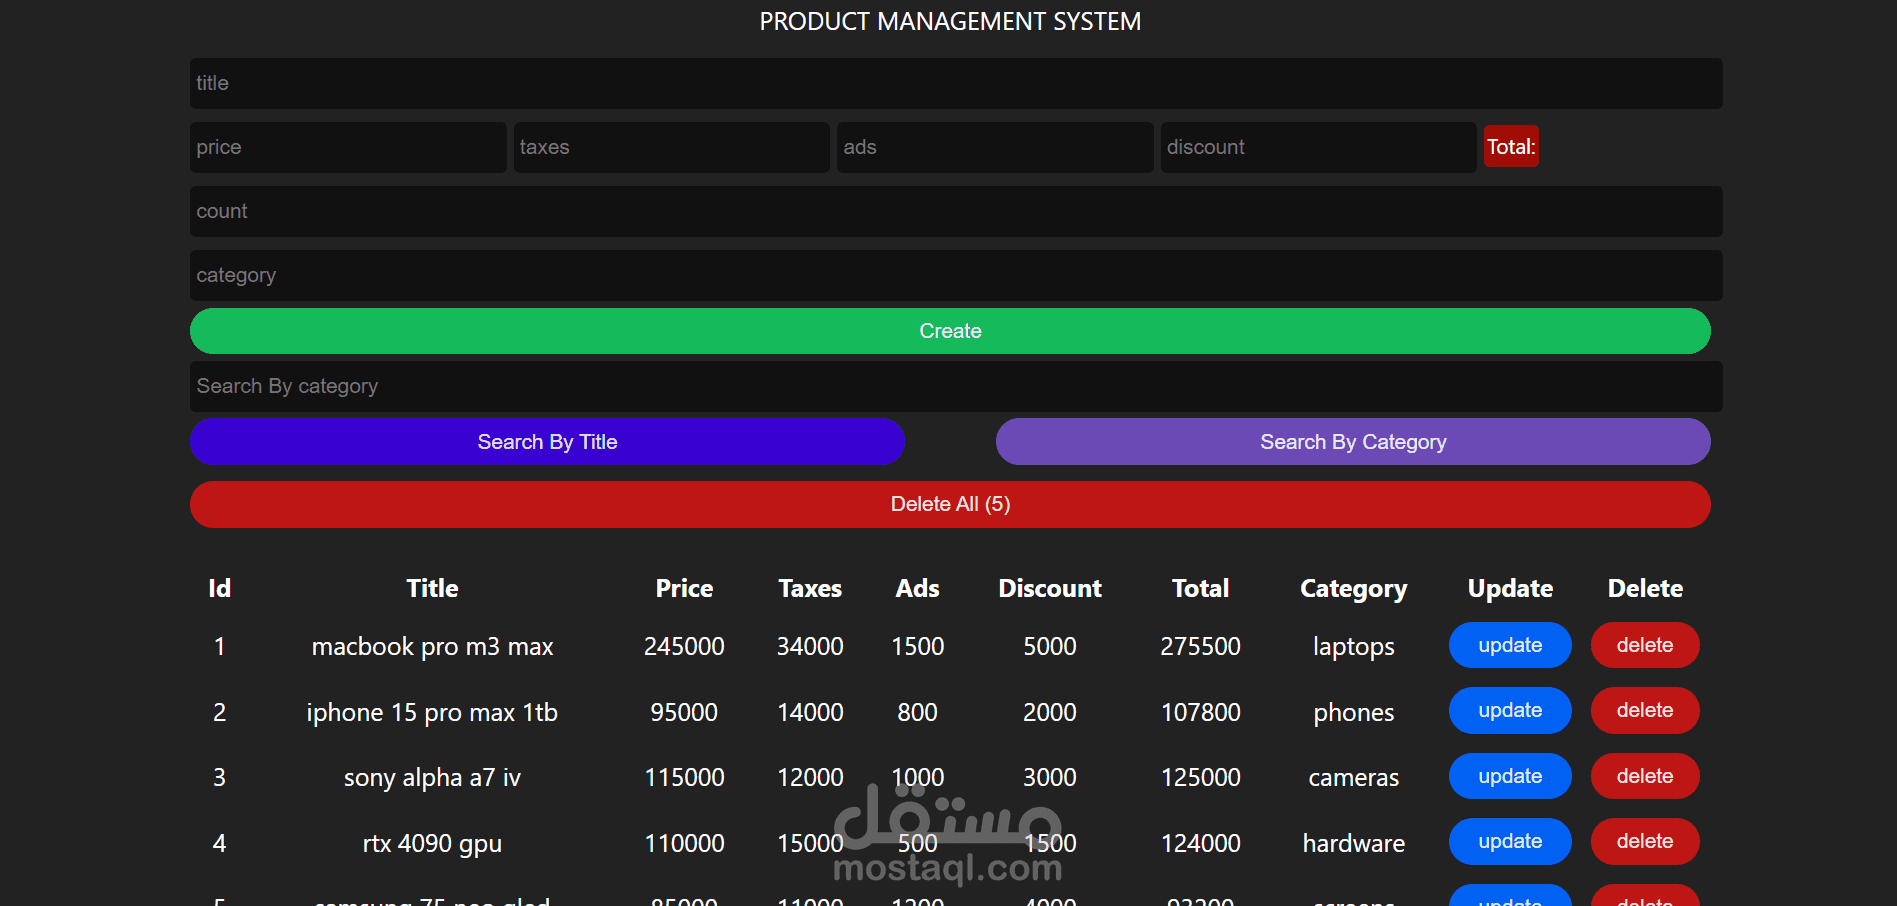Select the title cell 'macbook pro m3 max'
1897x906 pixels.
[432, 647]
